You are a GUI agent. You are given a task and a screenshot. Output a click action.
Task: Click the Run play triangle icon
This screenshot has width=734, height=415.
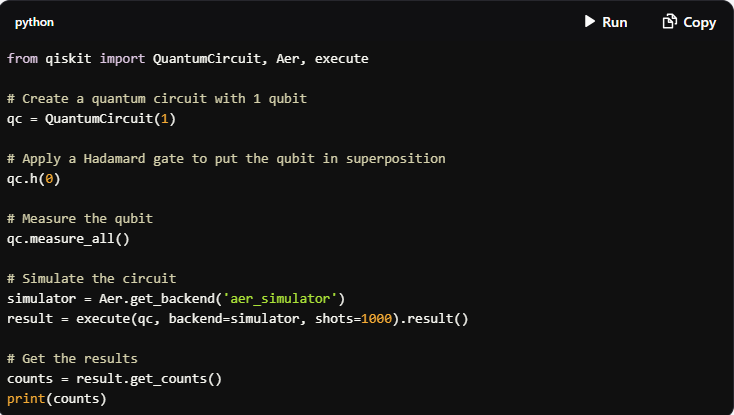click(x=590, y=22)
